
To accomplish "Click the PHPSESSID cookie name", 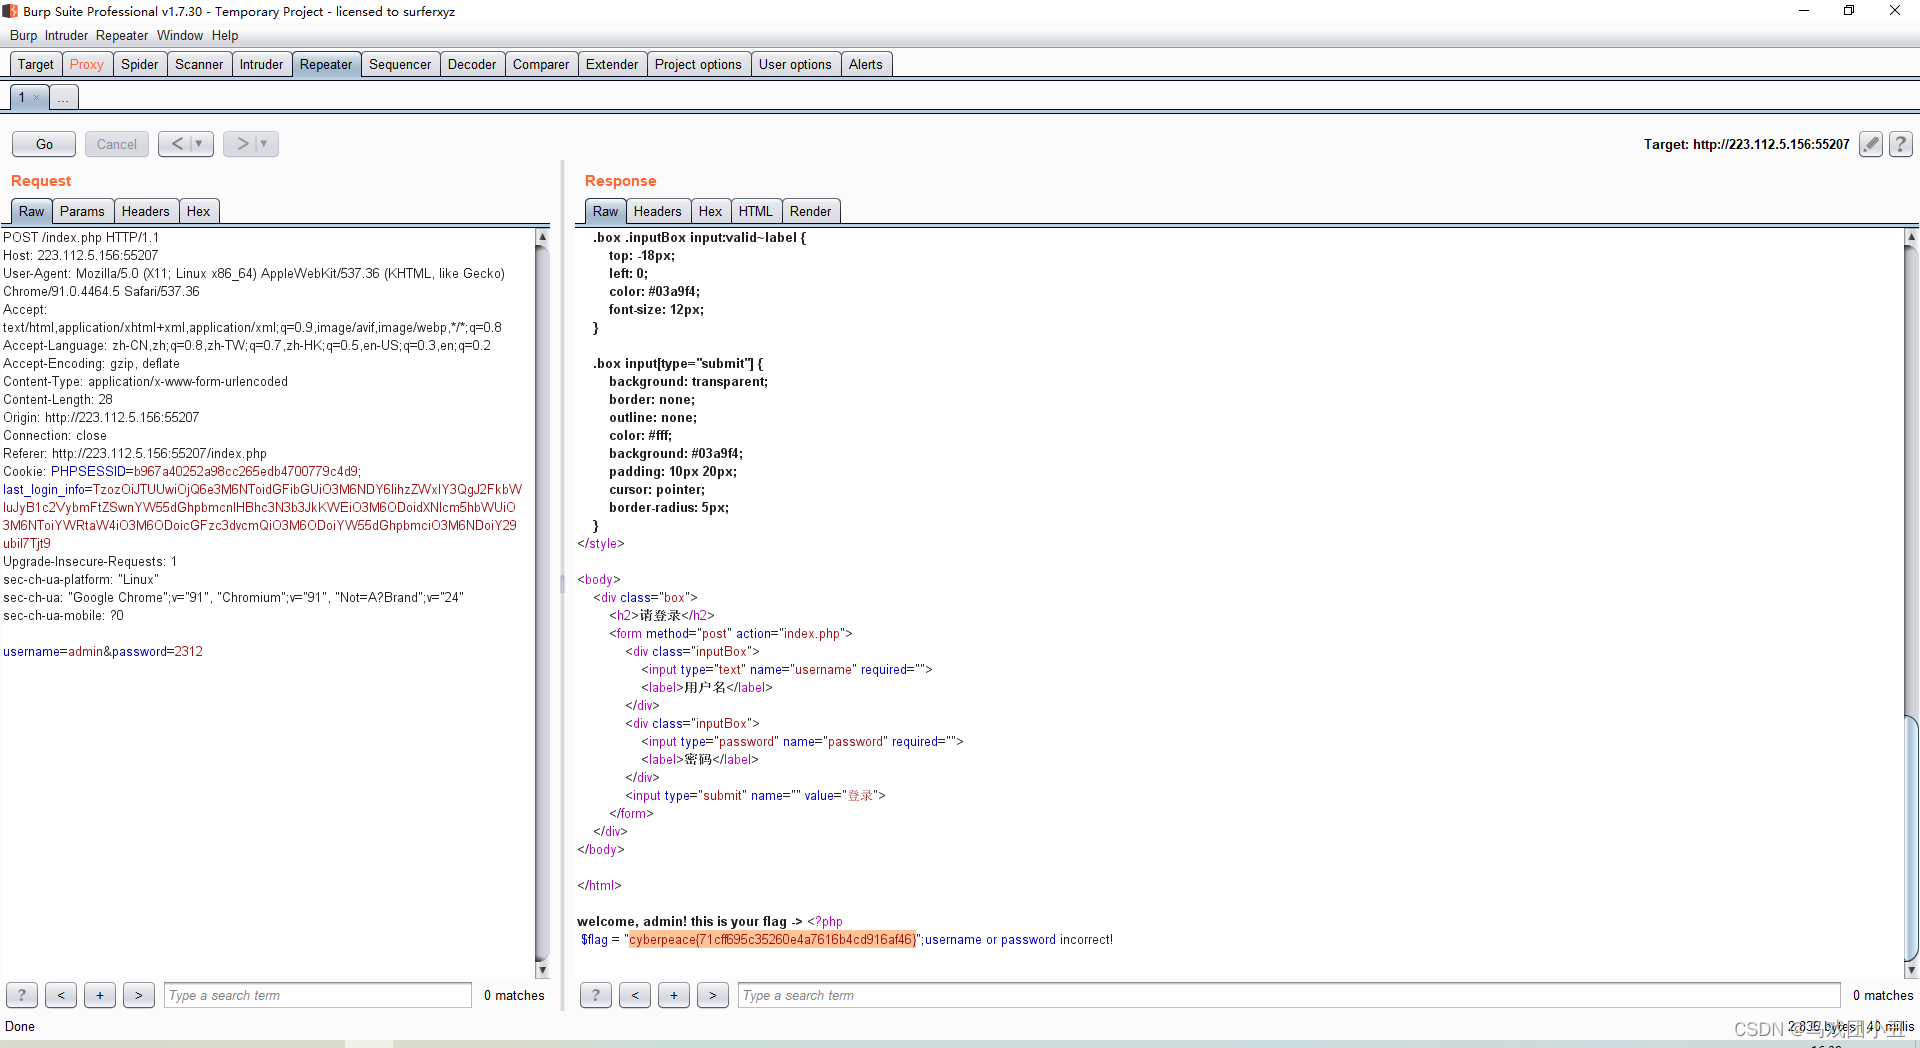I will click(88, 471).
